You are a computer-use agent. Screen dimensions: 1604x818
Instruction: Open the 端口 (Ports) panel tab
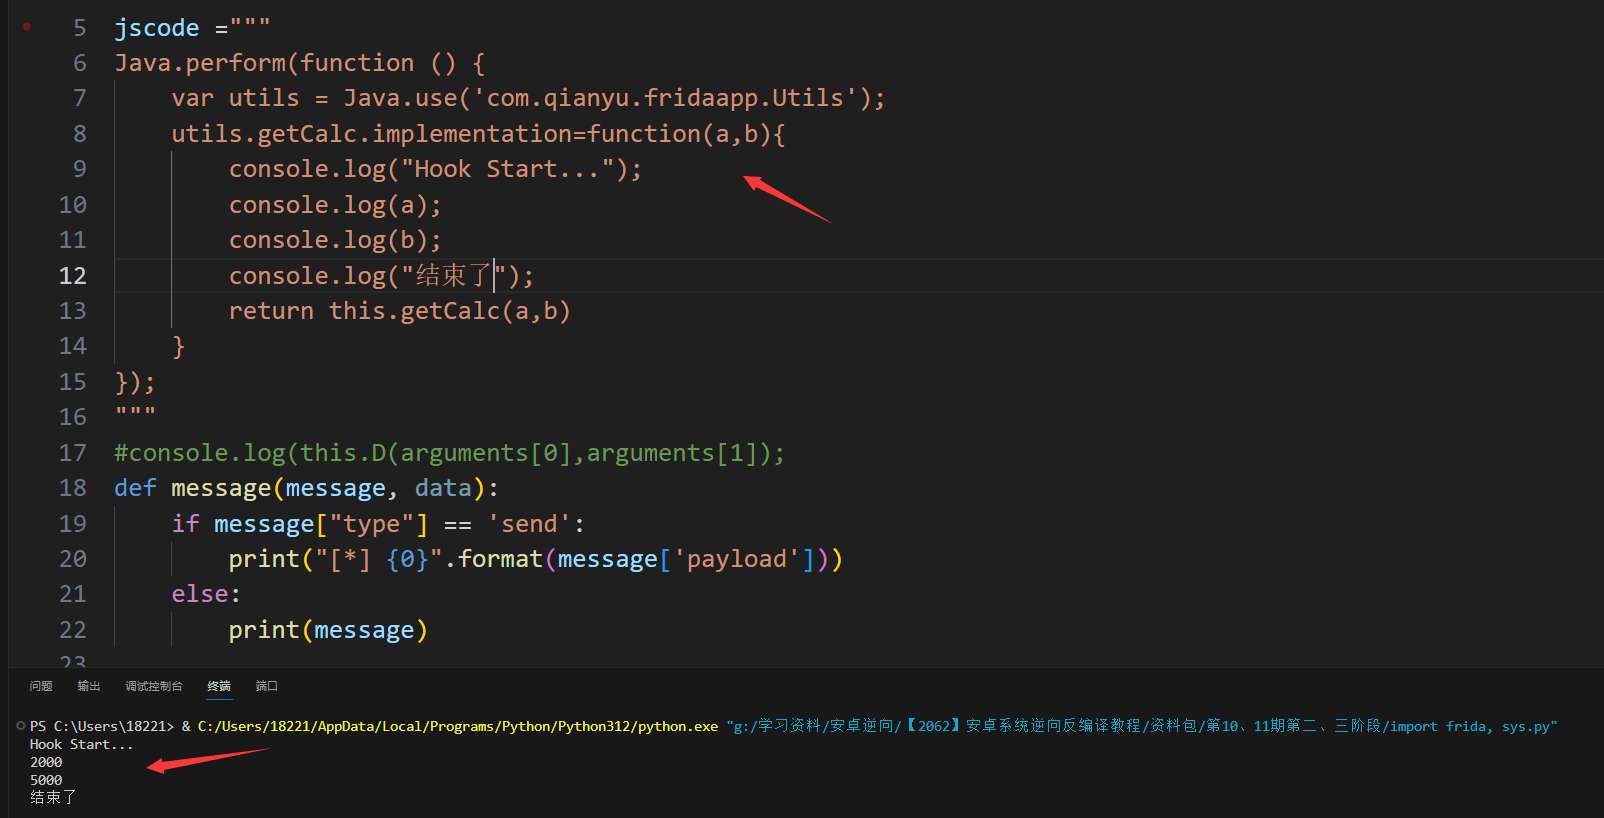266,686
